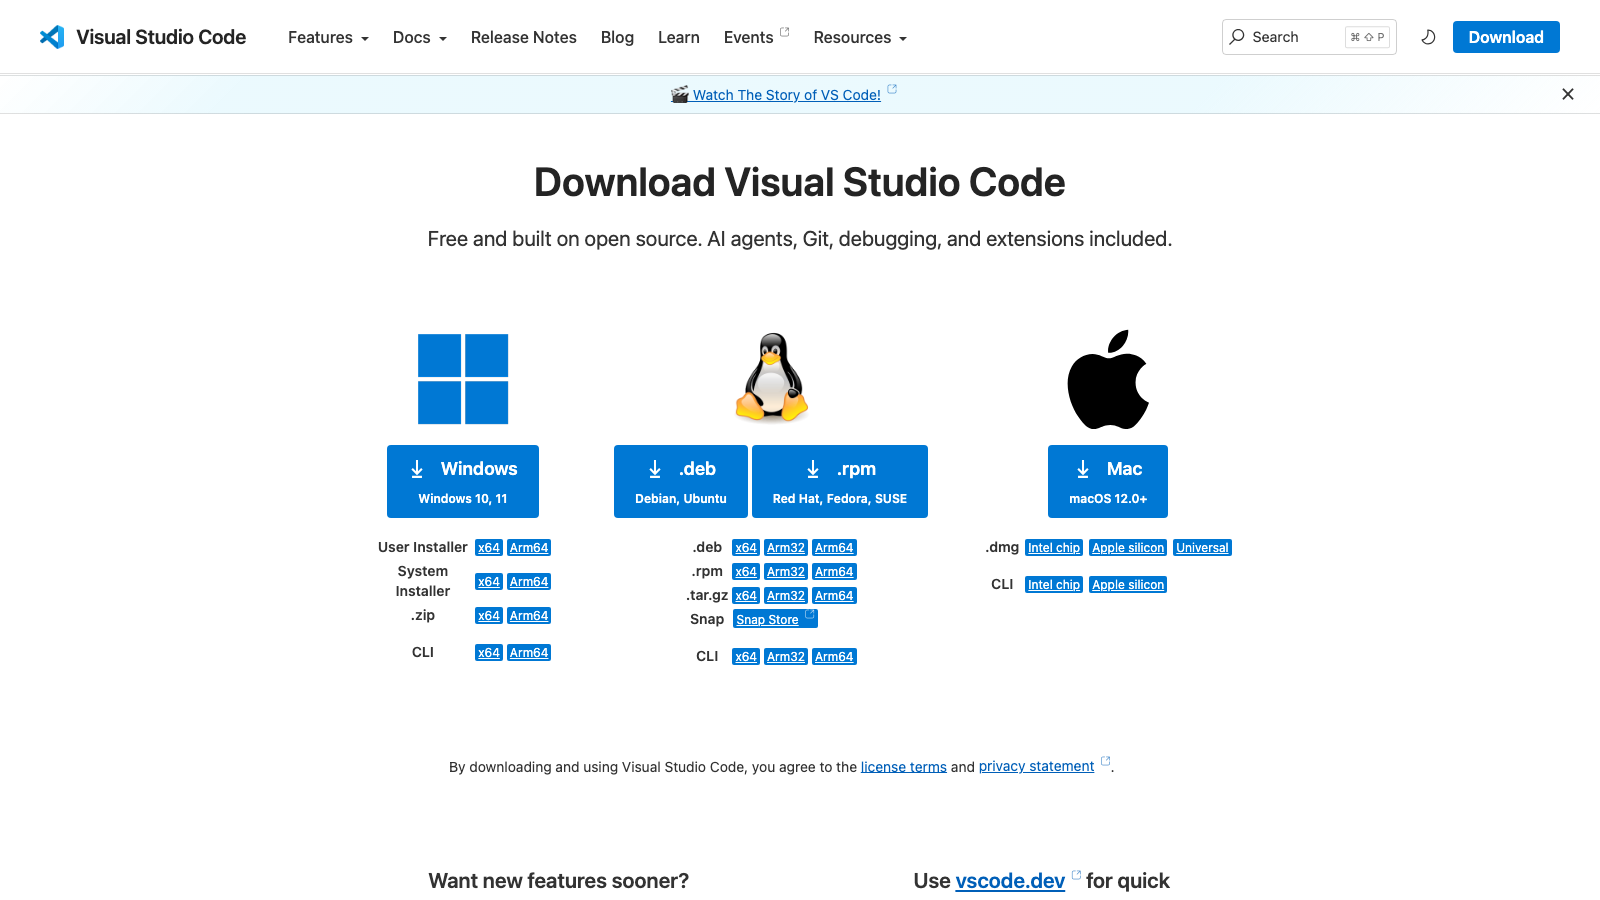Open the Learn page

pyautogui.click(x=679, y=37)
